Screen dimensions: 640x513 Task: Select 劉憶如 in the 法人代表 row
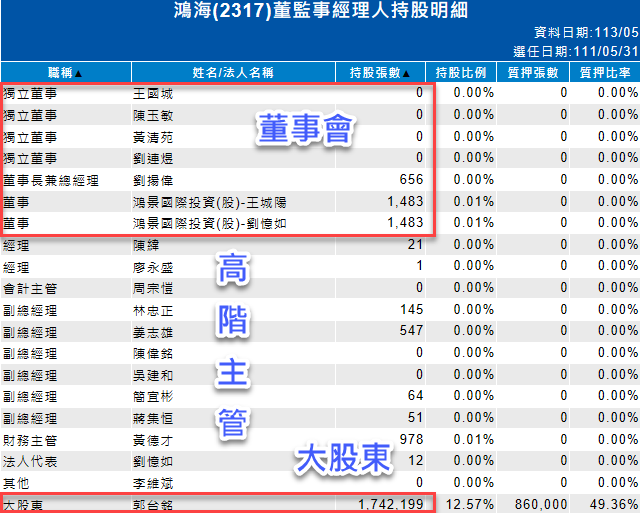[x=153, y=462]
